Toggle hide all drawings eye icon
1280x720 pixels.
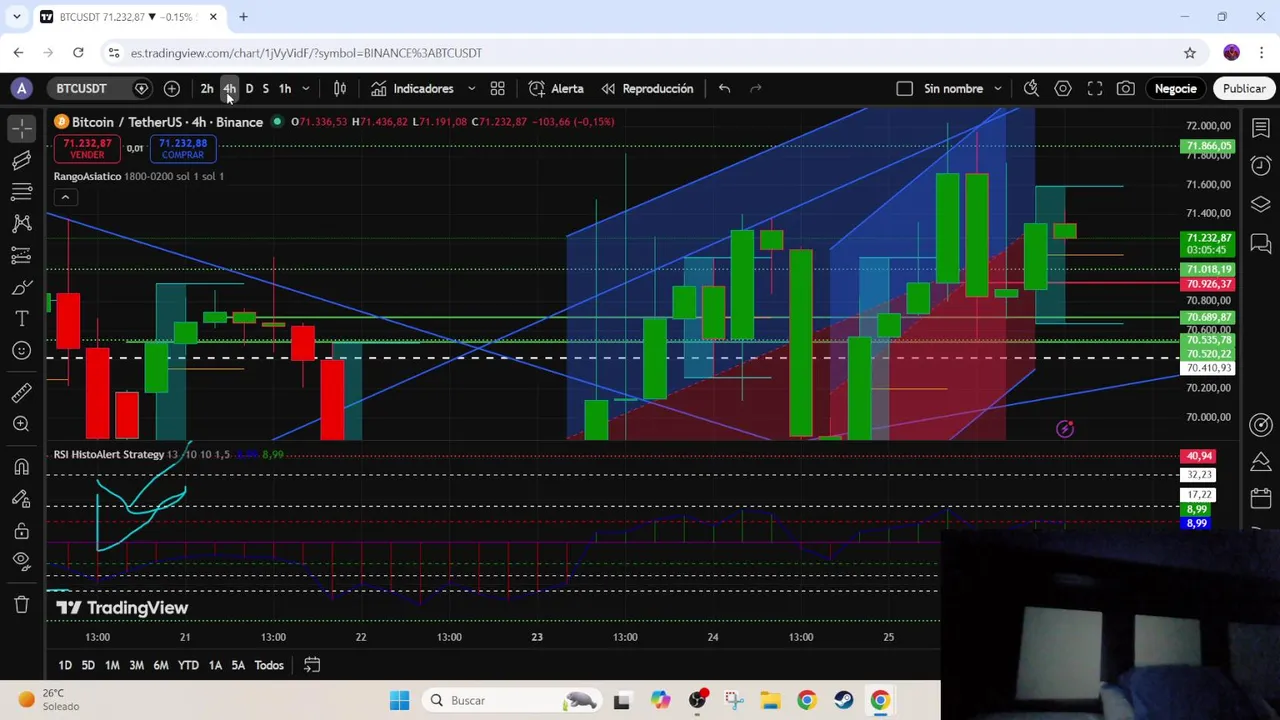21,562
